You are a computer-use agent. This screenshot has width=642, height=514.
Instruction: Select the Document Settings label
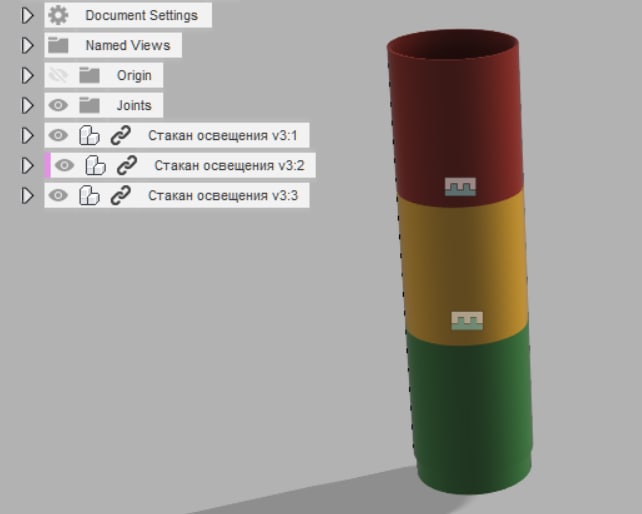[x=142, y=16]
